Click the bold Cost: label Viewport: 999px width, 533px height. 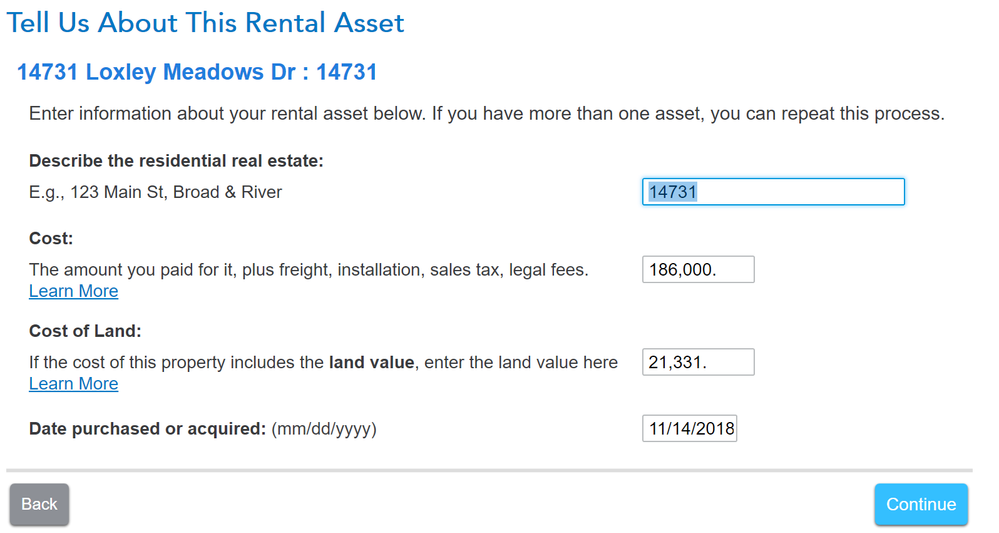click(x=51, y=238)
